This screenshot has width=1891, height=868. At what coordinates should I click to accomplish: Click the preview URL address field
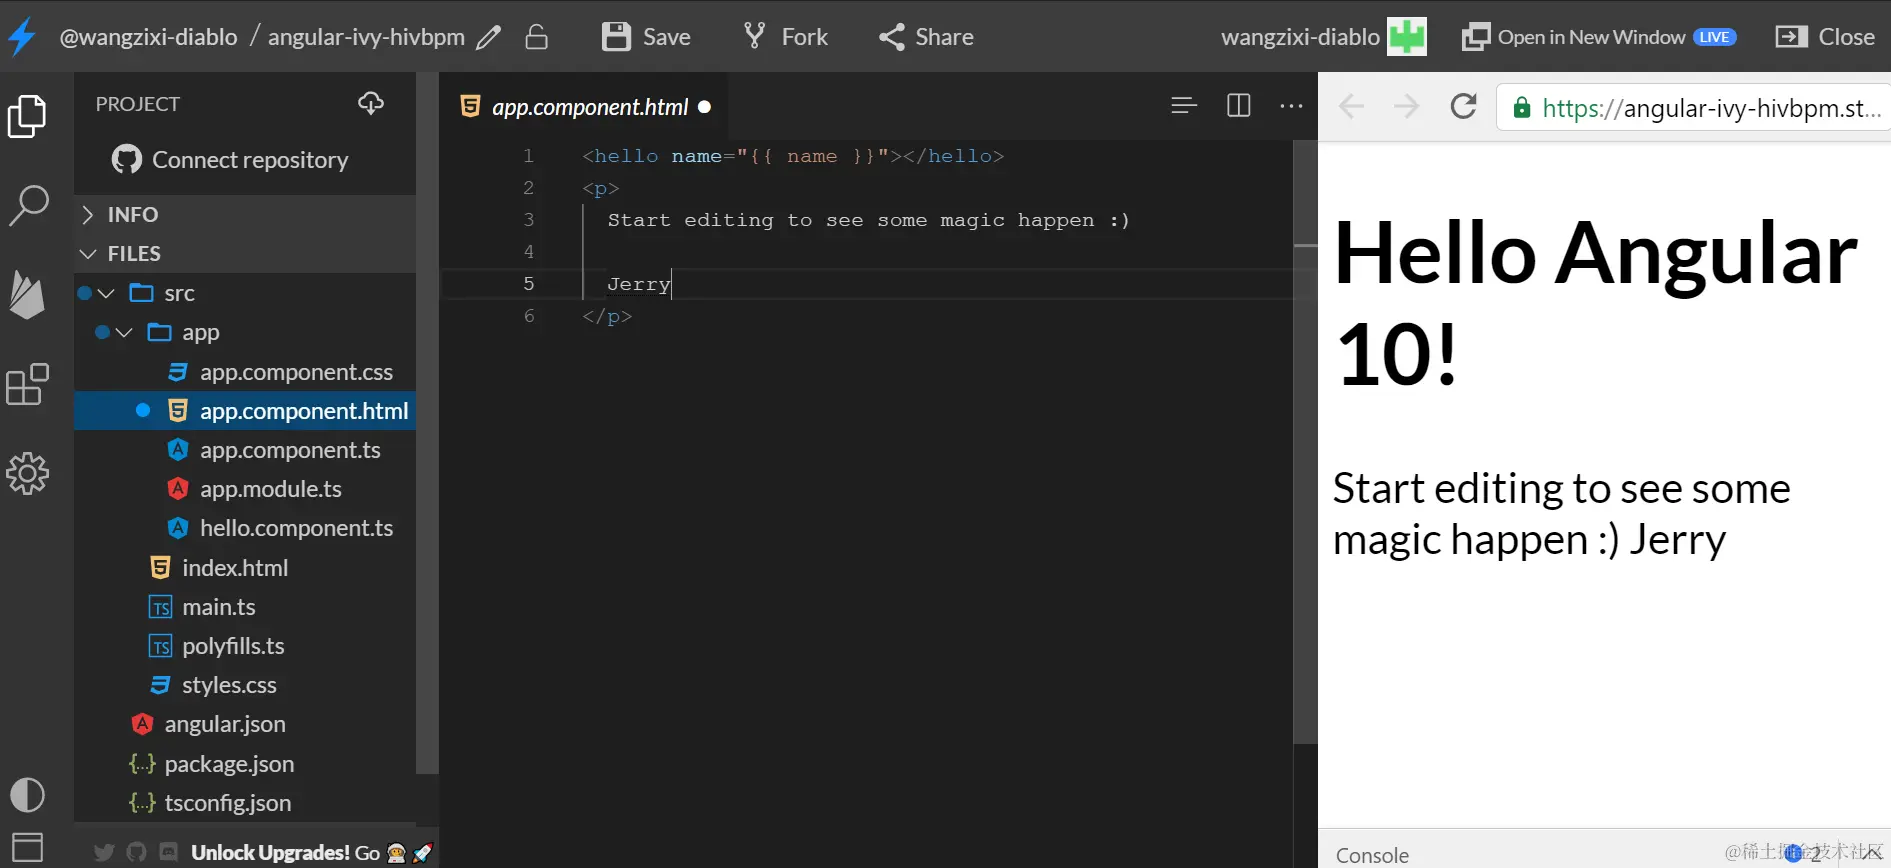coord(1693,108)
